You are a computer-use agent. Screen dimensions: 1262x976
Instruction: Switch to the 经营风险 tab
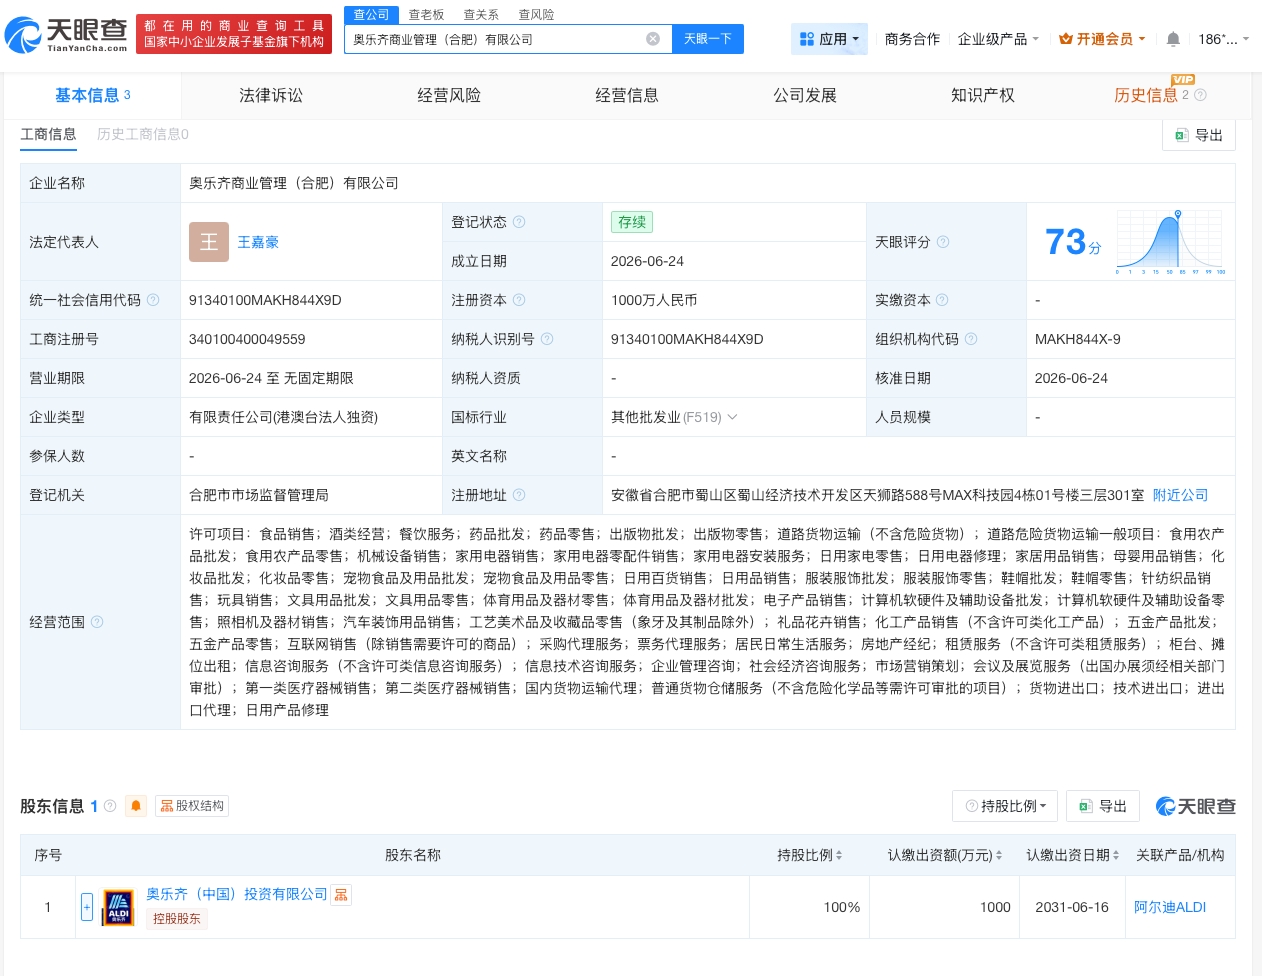pyautogui.click(x=449, y=95)
